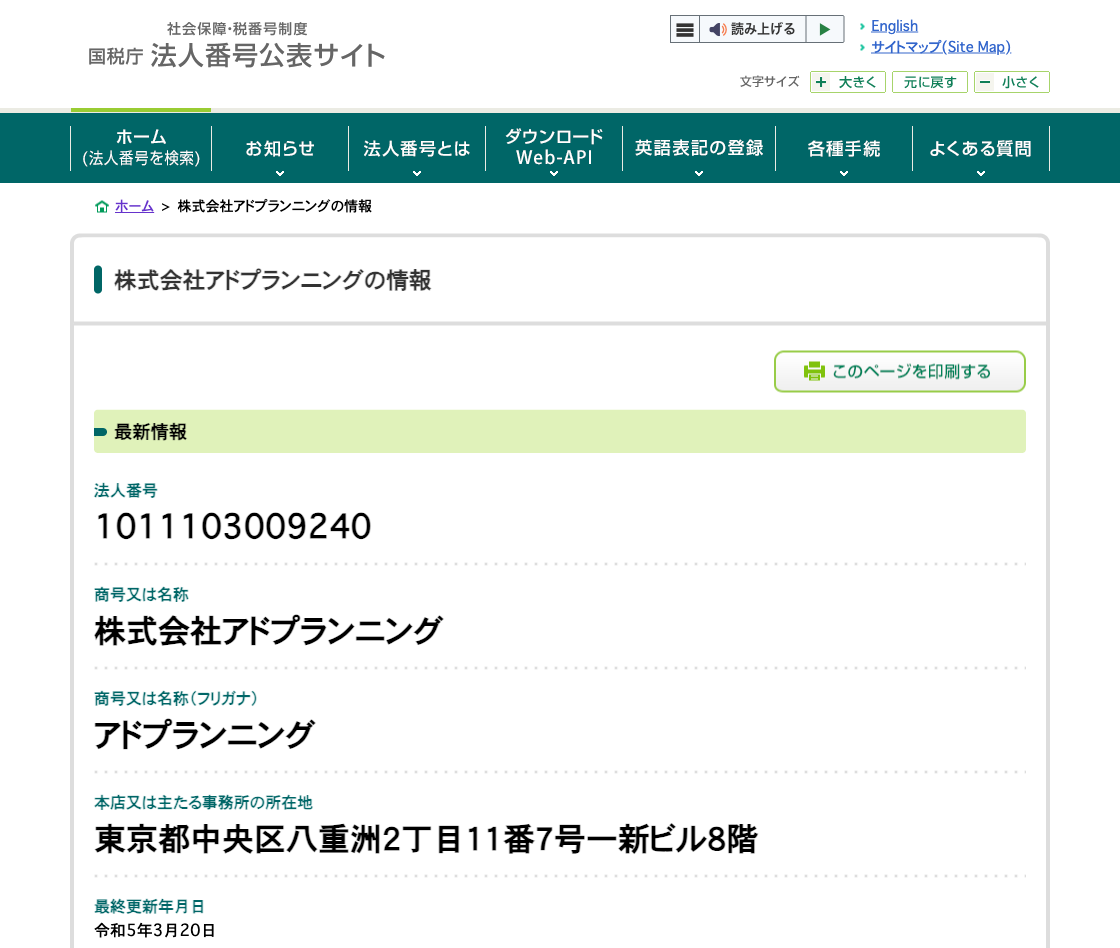Click company name 株式会社アドプランニング value
Screen dimensions: 1120x948
click(x=269, y=631)
